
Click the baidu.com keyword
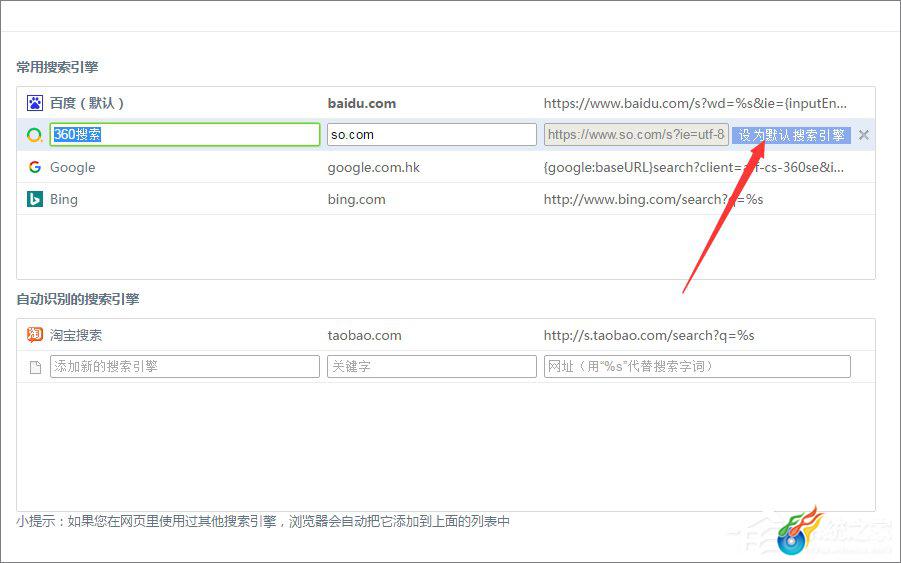[361, 103]
